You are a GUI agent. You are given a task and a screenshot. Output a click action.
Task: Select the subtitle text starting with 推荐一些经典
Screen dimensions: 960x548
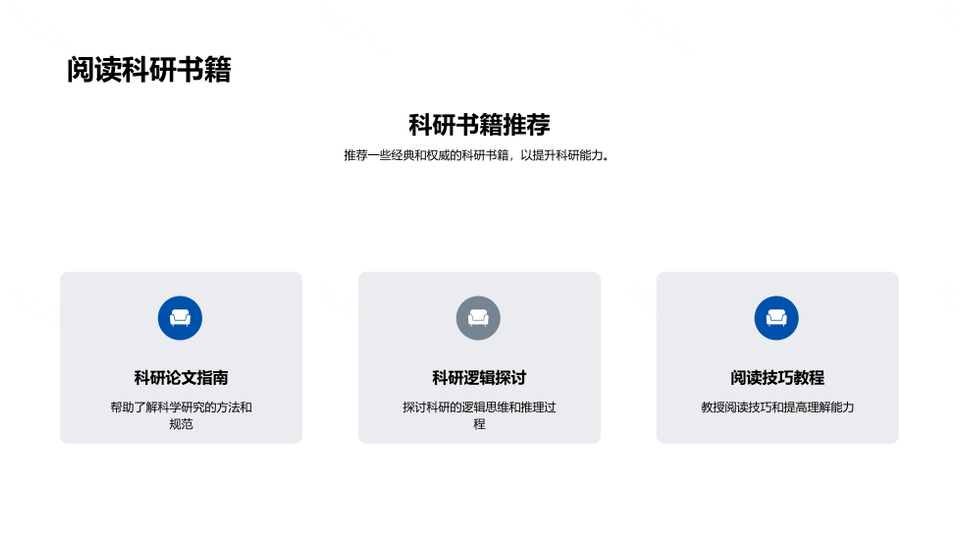(x=477, y=155)
